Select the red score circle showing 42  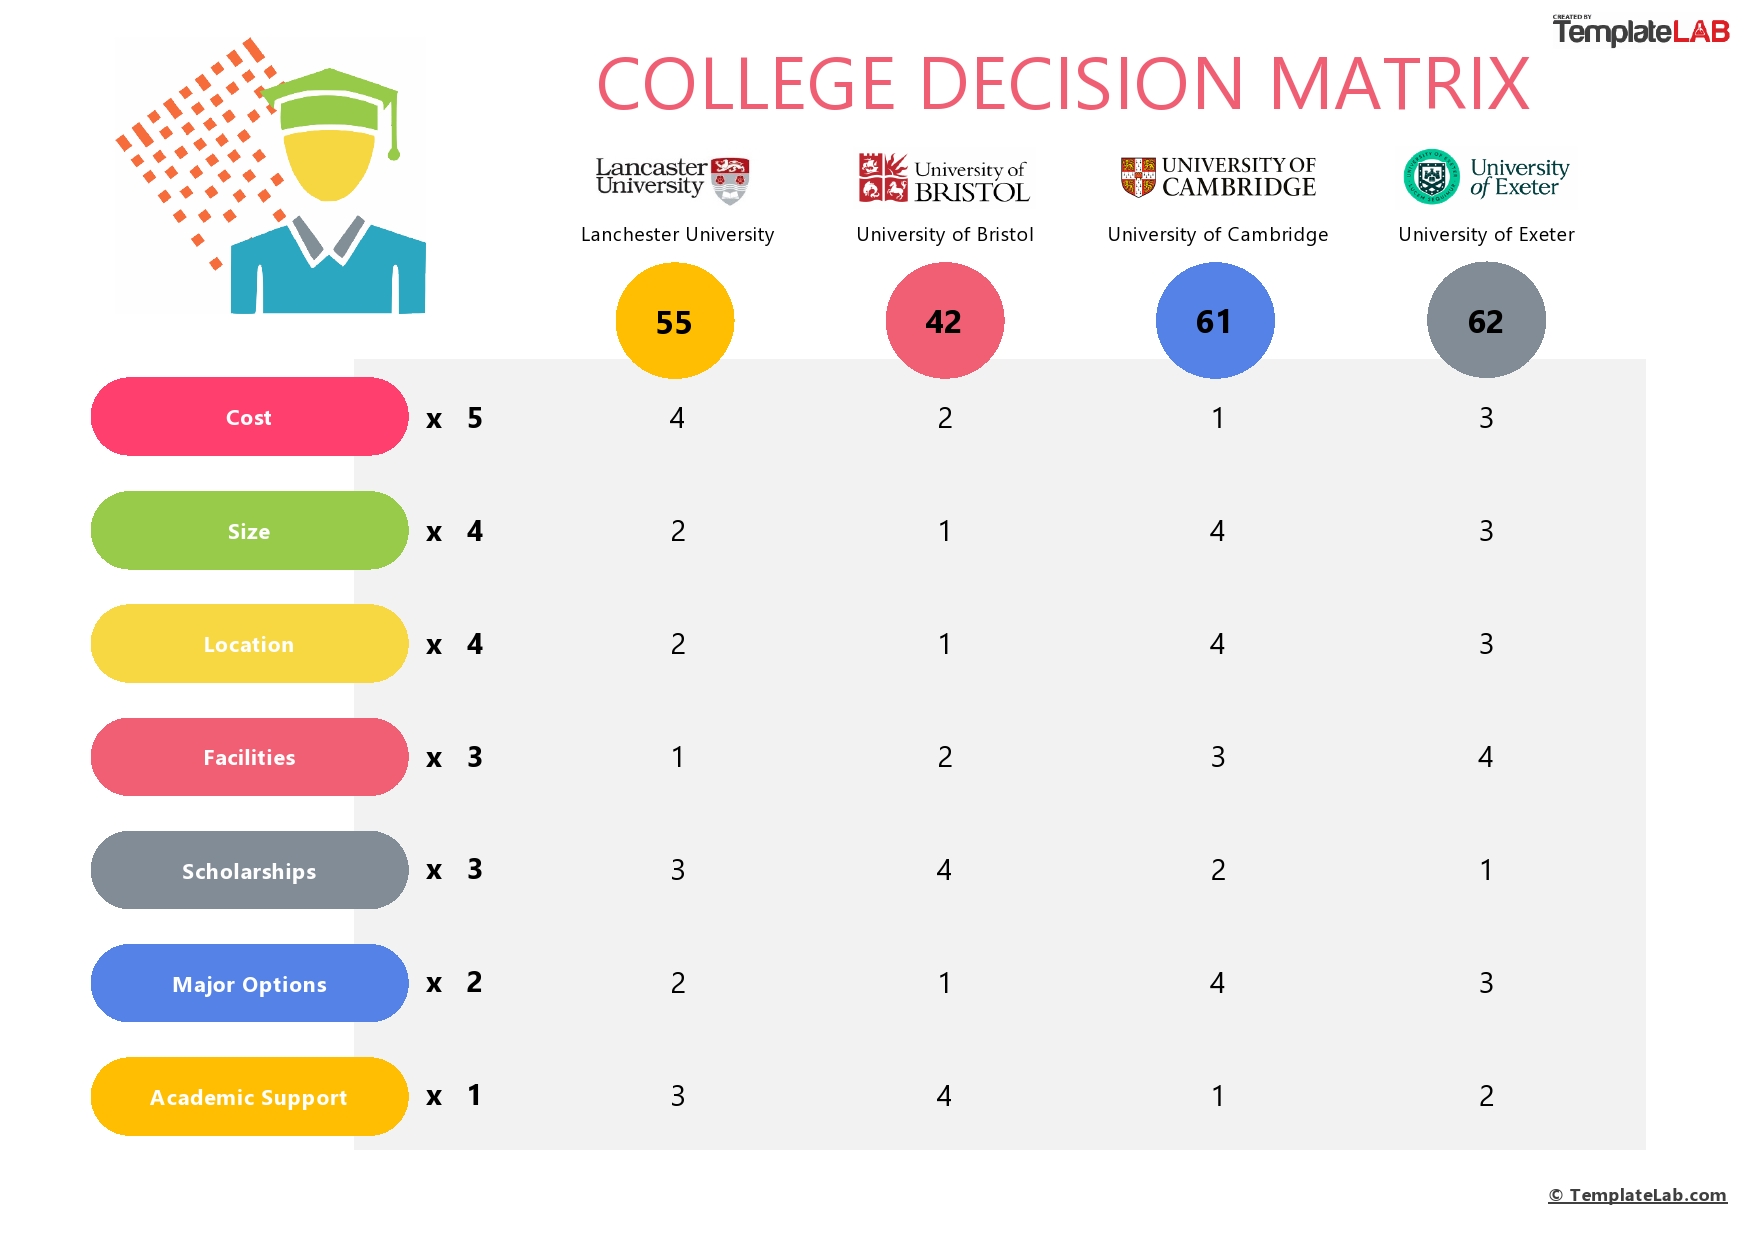click(944, 321)
